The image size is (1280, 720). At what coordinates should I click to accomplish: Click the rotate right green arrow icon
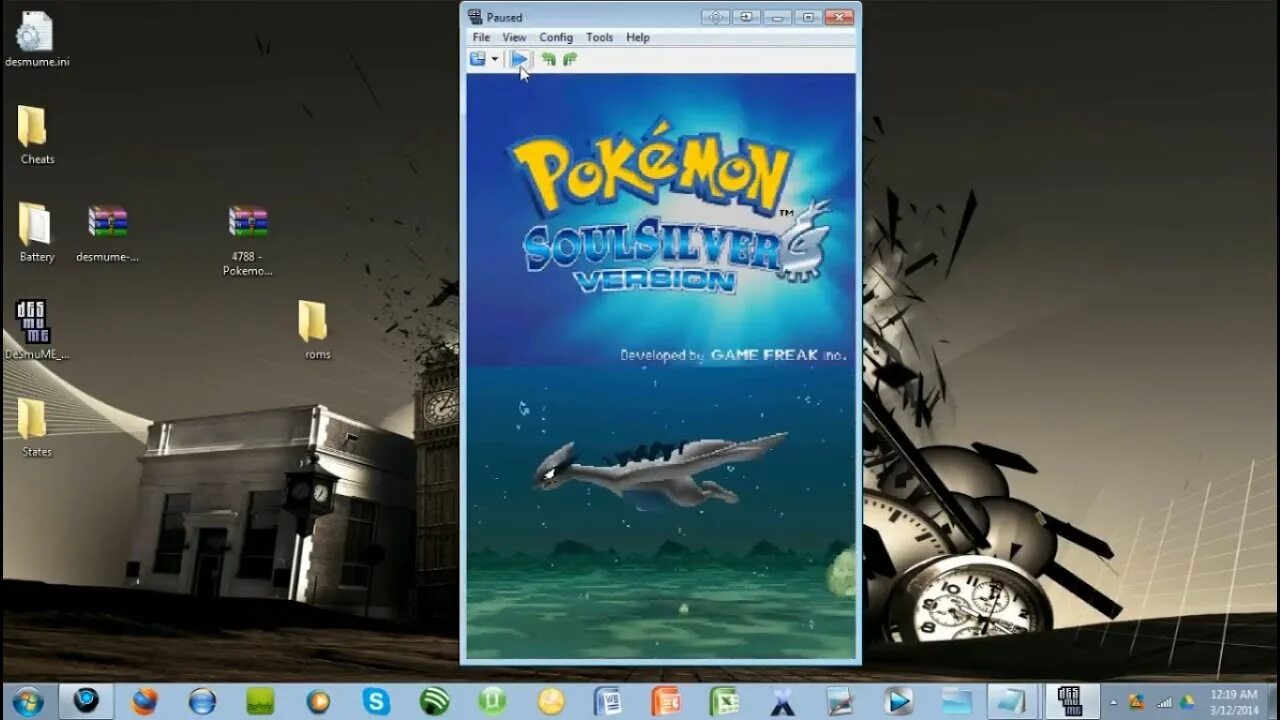[x=570, y=59]
